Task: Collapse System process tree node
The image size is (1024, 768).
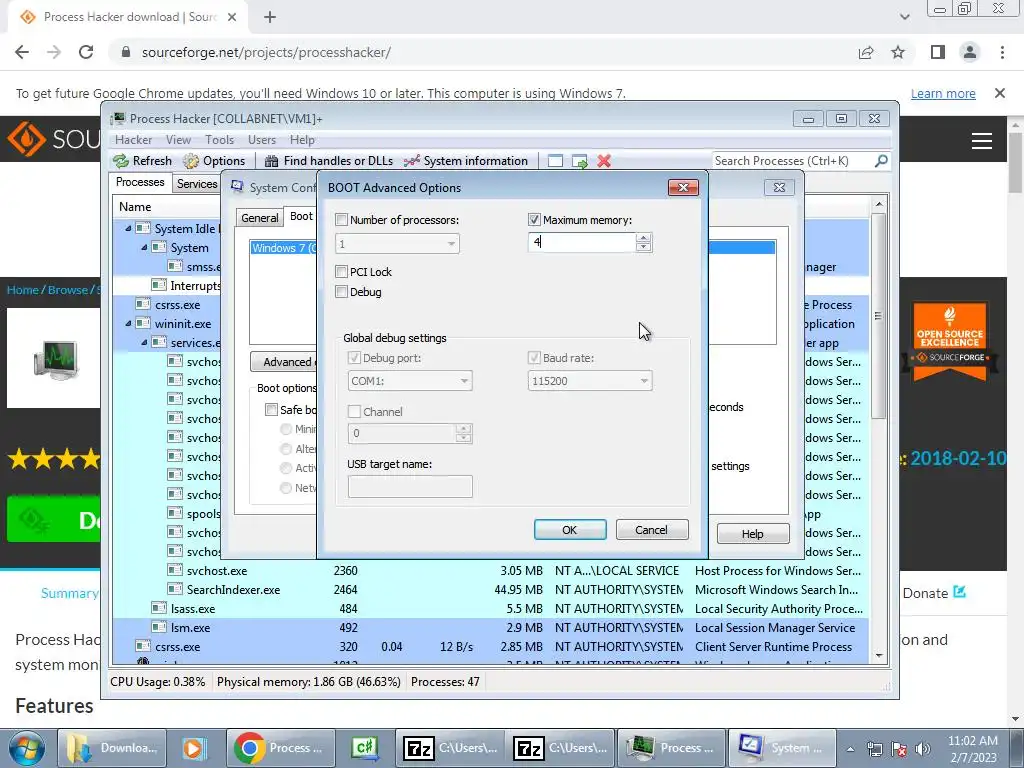Action: (144, 248)
